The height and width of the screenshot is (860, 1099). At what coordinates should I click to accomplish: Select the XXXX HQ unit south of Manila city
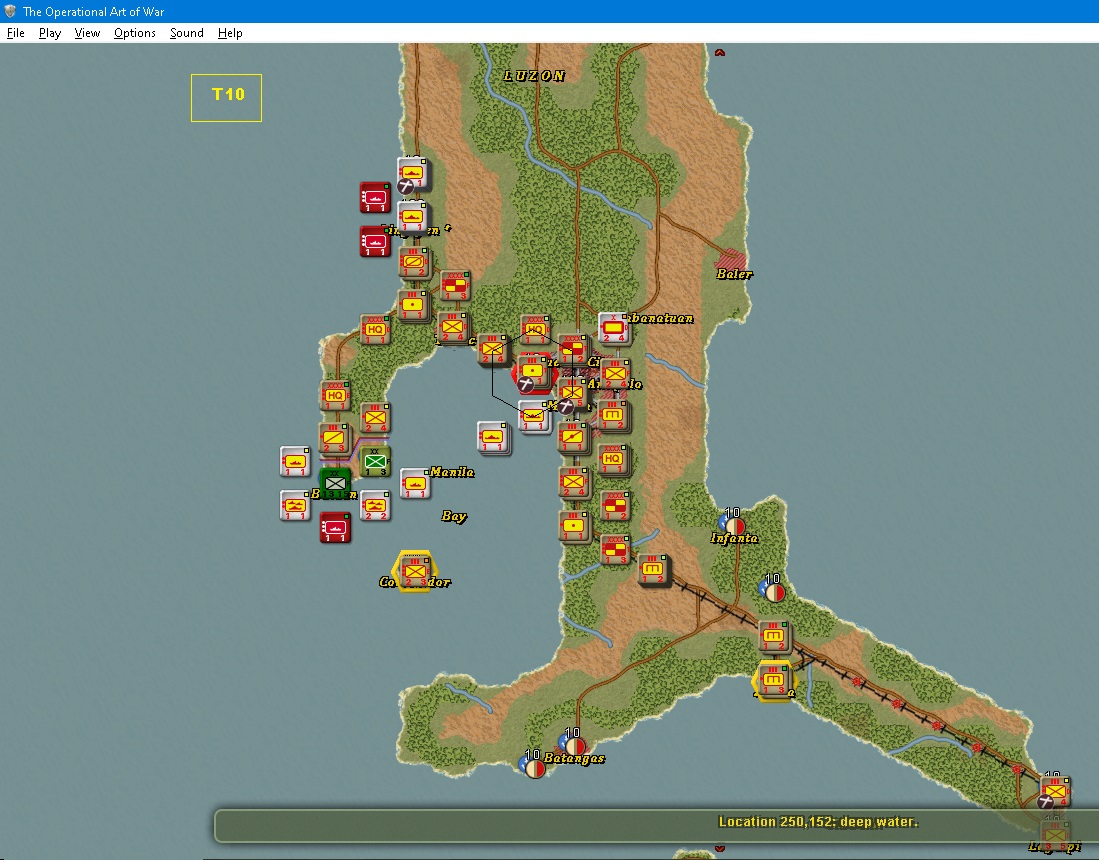click(614, 460)
